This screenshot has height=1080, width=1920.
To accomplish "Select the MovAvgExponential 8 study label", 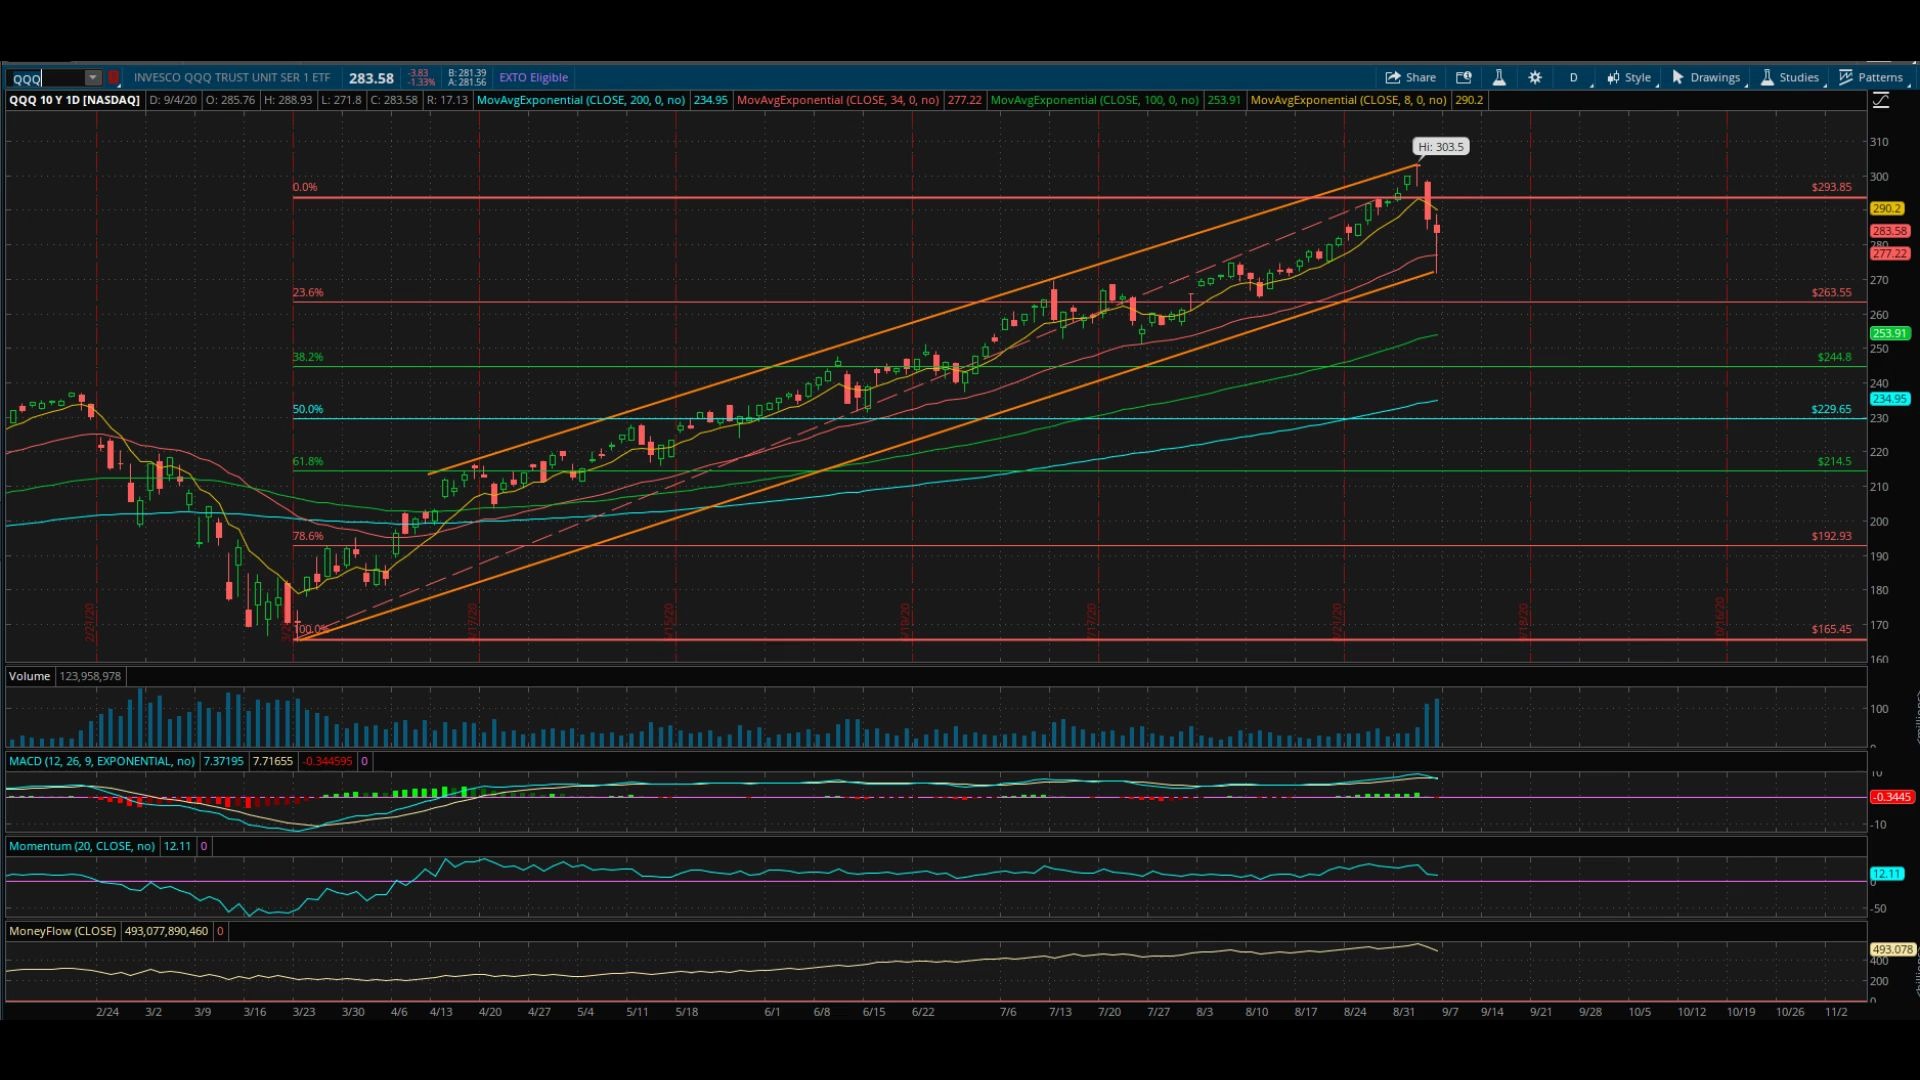I will click(x=1348, y=100).
